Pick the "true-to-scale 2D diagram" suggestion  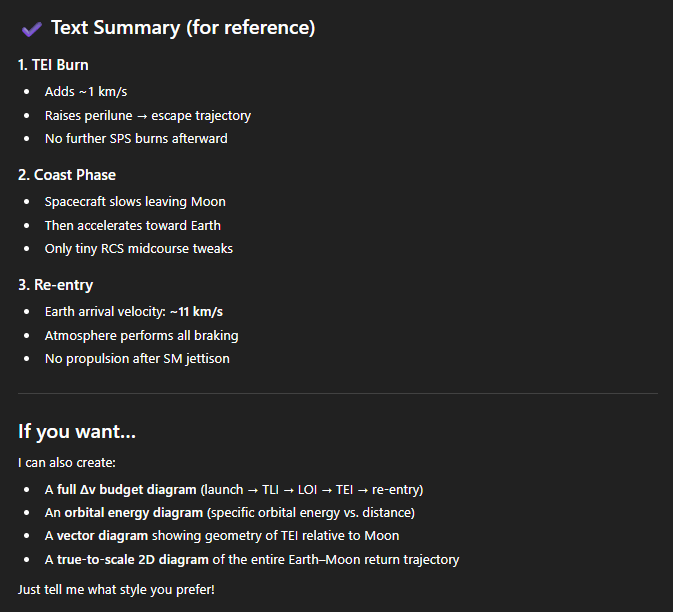pyautogui.click(x=139, y=559)
